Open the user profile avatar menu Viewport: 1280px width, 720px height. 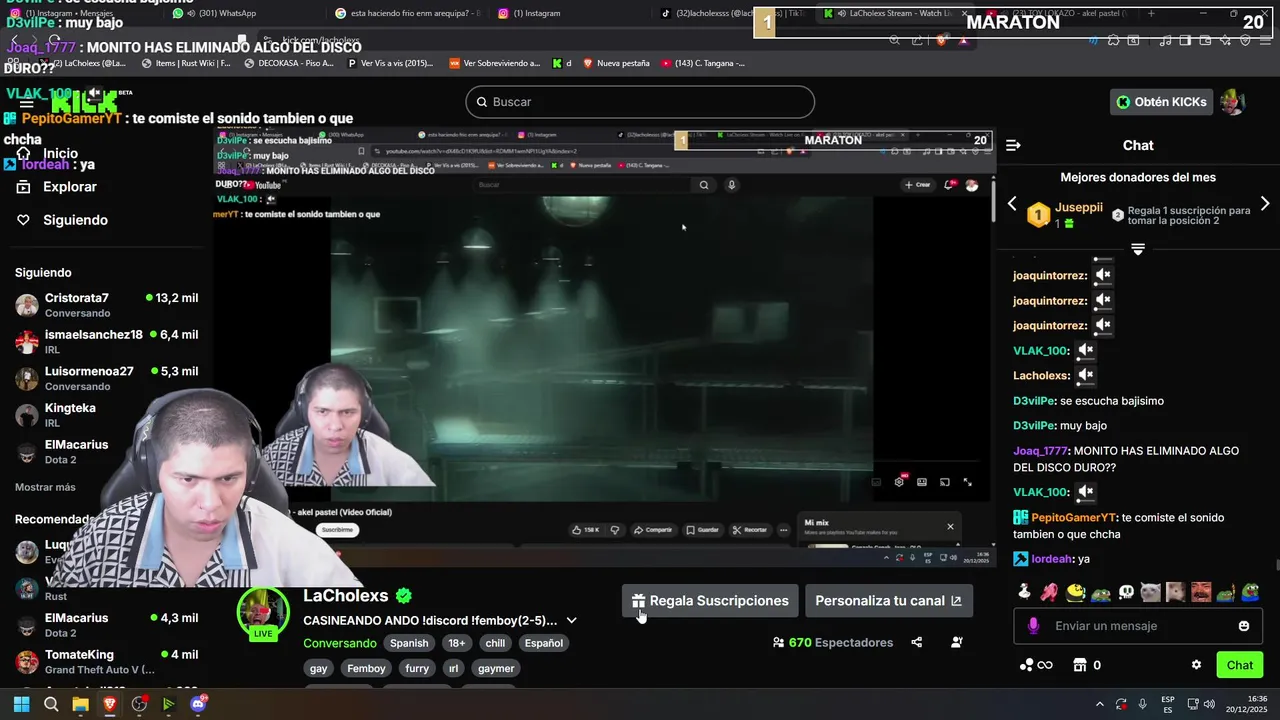pyautogui.click(x=1232, y=102)
